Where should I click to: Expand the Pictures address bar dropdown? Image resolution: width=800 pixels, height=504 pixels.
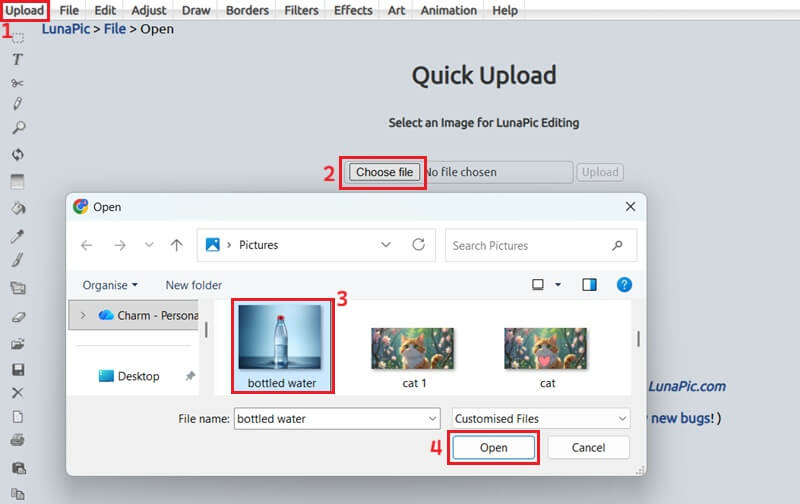coord(386,245)
